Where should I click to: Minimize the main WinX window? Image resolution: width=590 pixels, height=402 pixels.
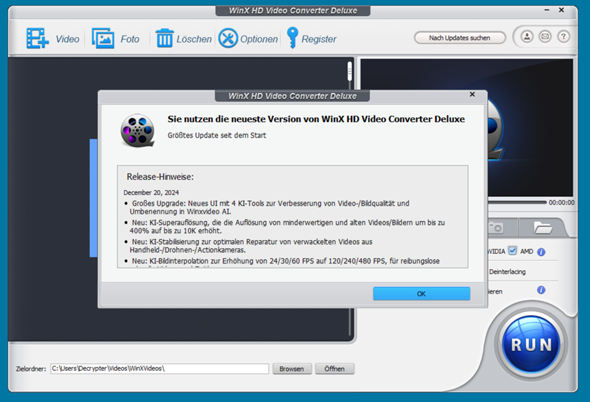tap(547, 10)
